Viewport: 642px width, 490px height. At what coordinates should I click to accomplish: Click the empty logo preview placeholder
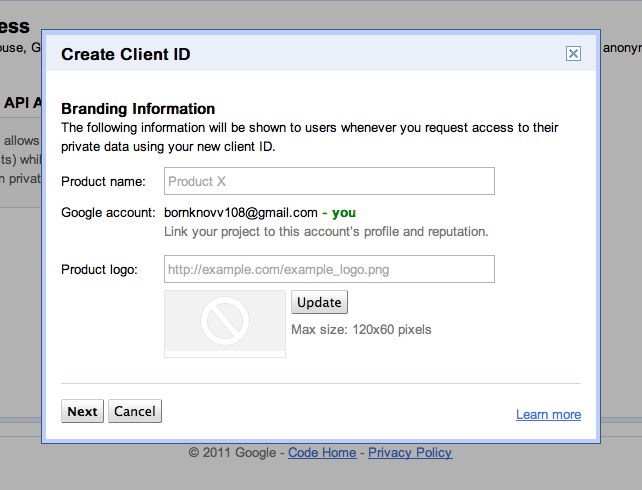click(225, 323)
